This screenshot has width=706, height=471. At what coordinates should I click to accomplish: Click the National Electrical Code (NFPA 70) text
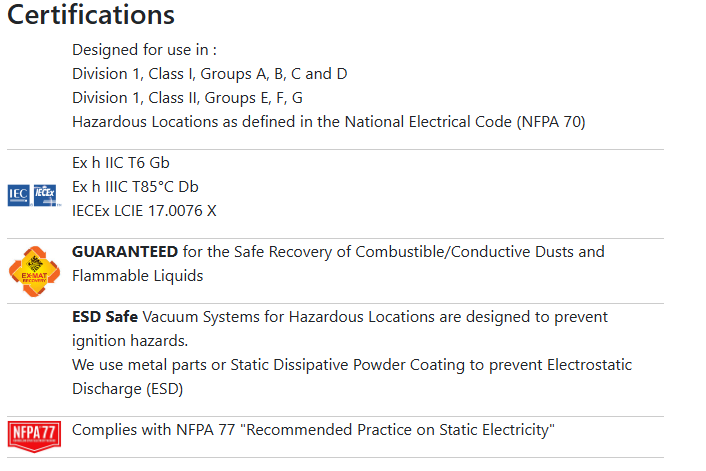point(465,122)
